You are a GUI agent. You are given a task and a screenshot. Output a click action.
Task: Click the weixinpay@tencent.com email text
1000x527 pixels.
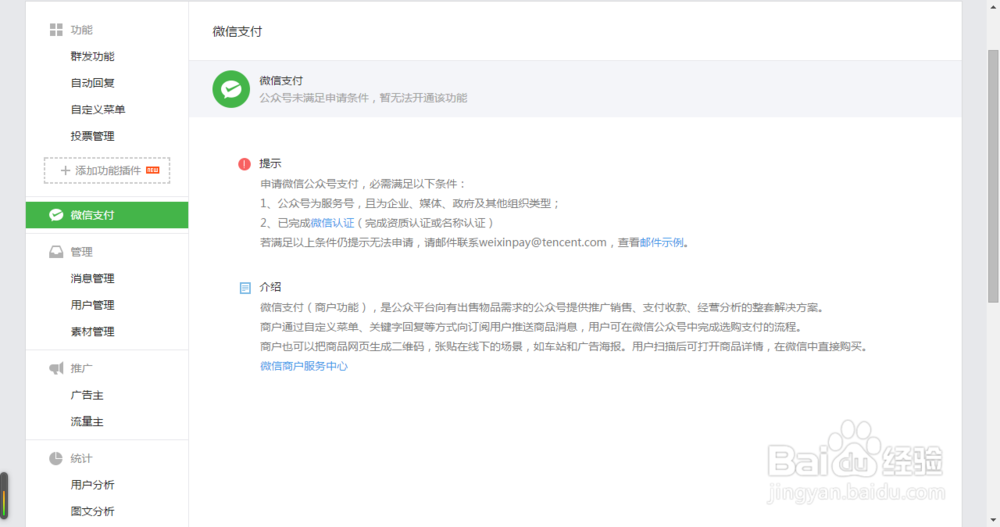[543, 242]
